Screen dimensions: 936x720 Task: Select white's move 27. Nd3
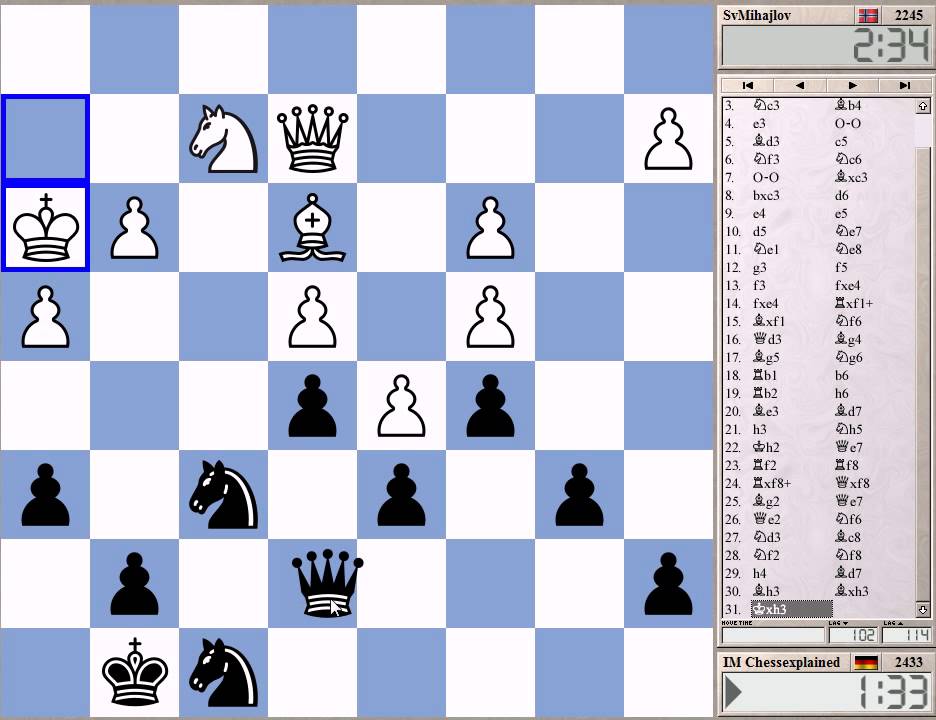click(x=766, y=537)
